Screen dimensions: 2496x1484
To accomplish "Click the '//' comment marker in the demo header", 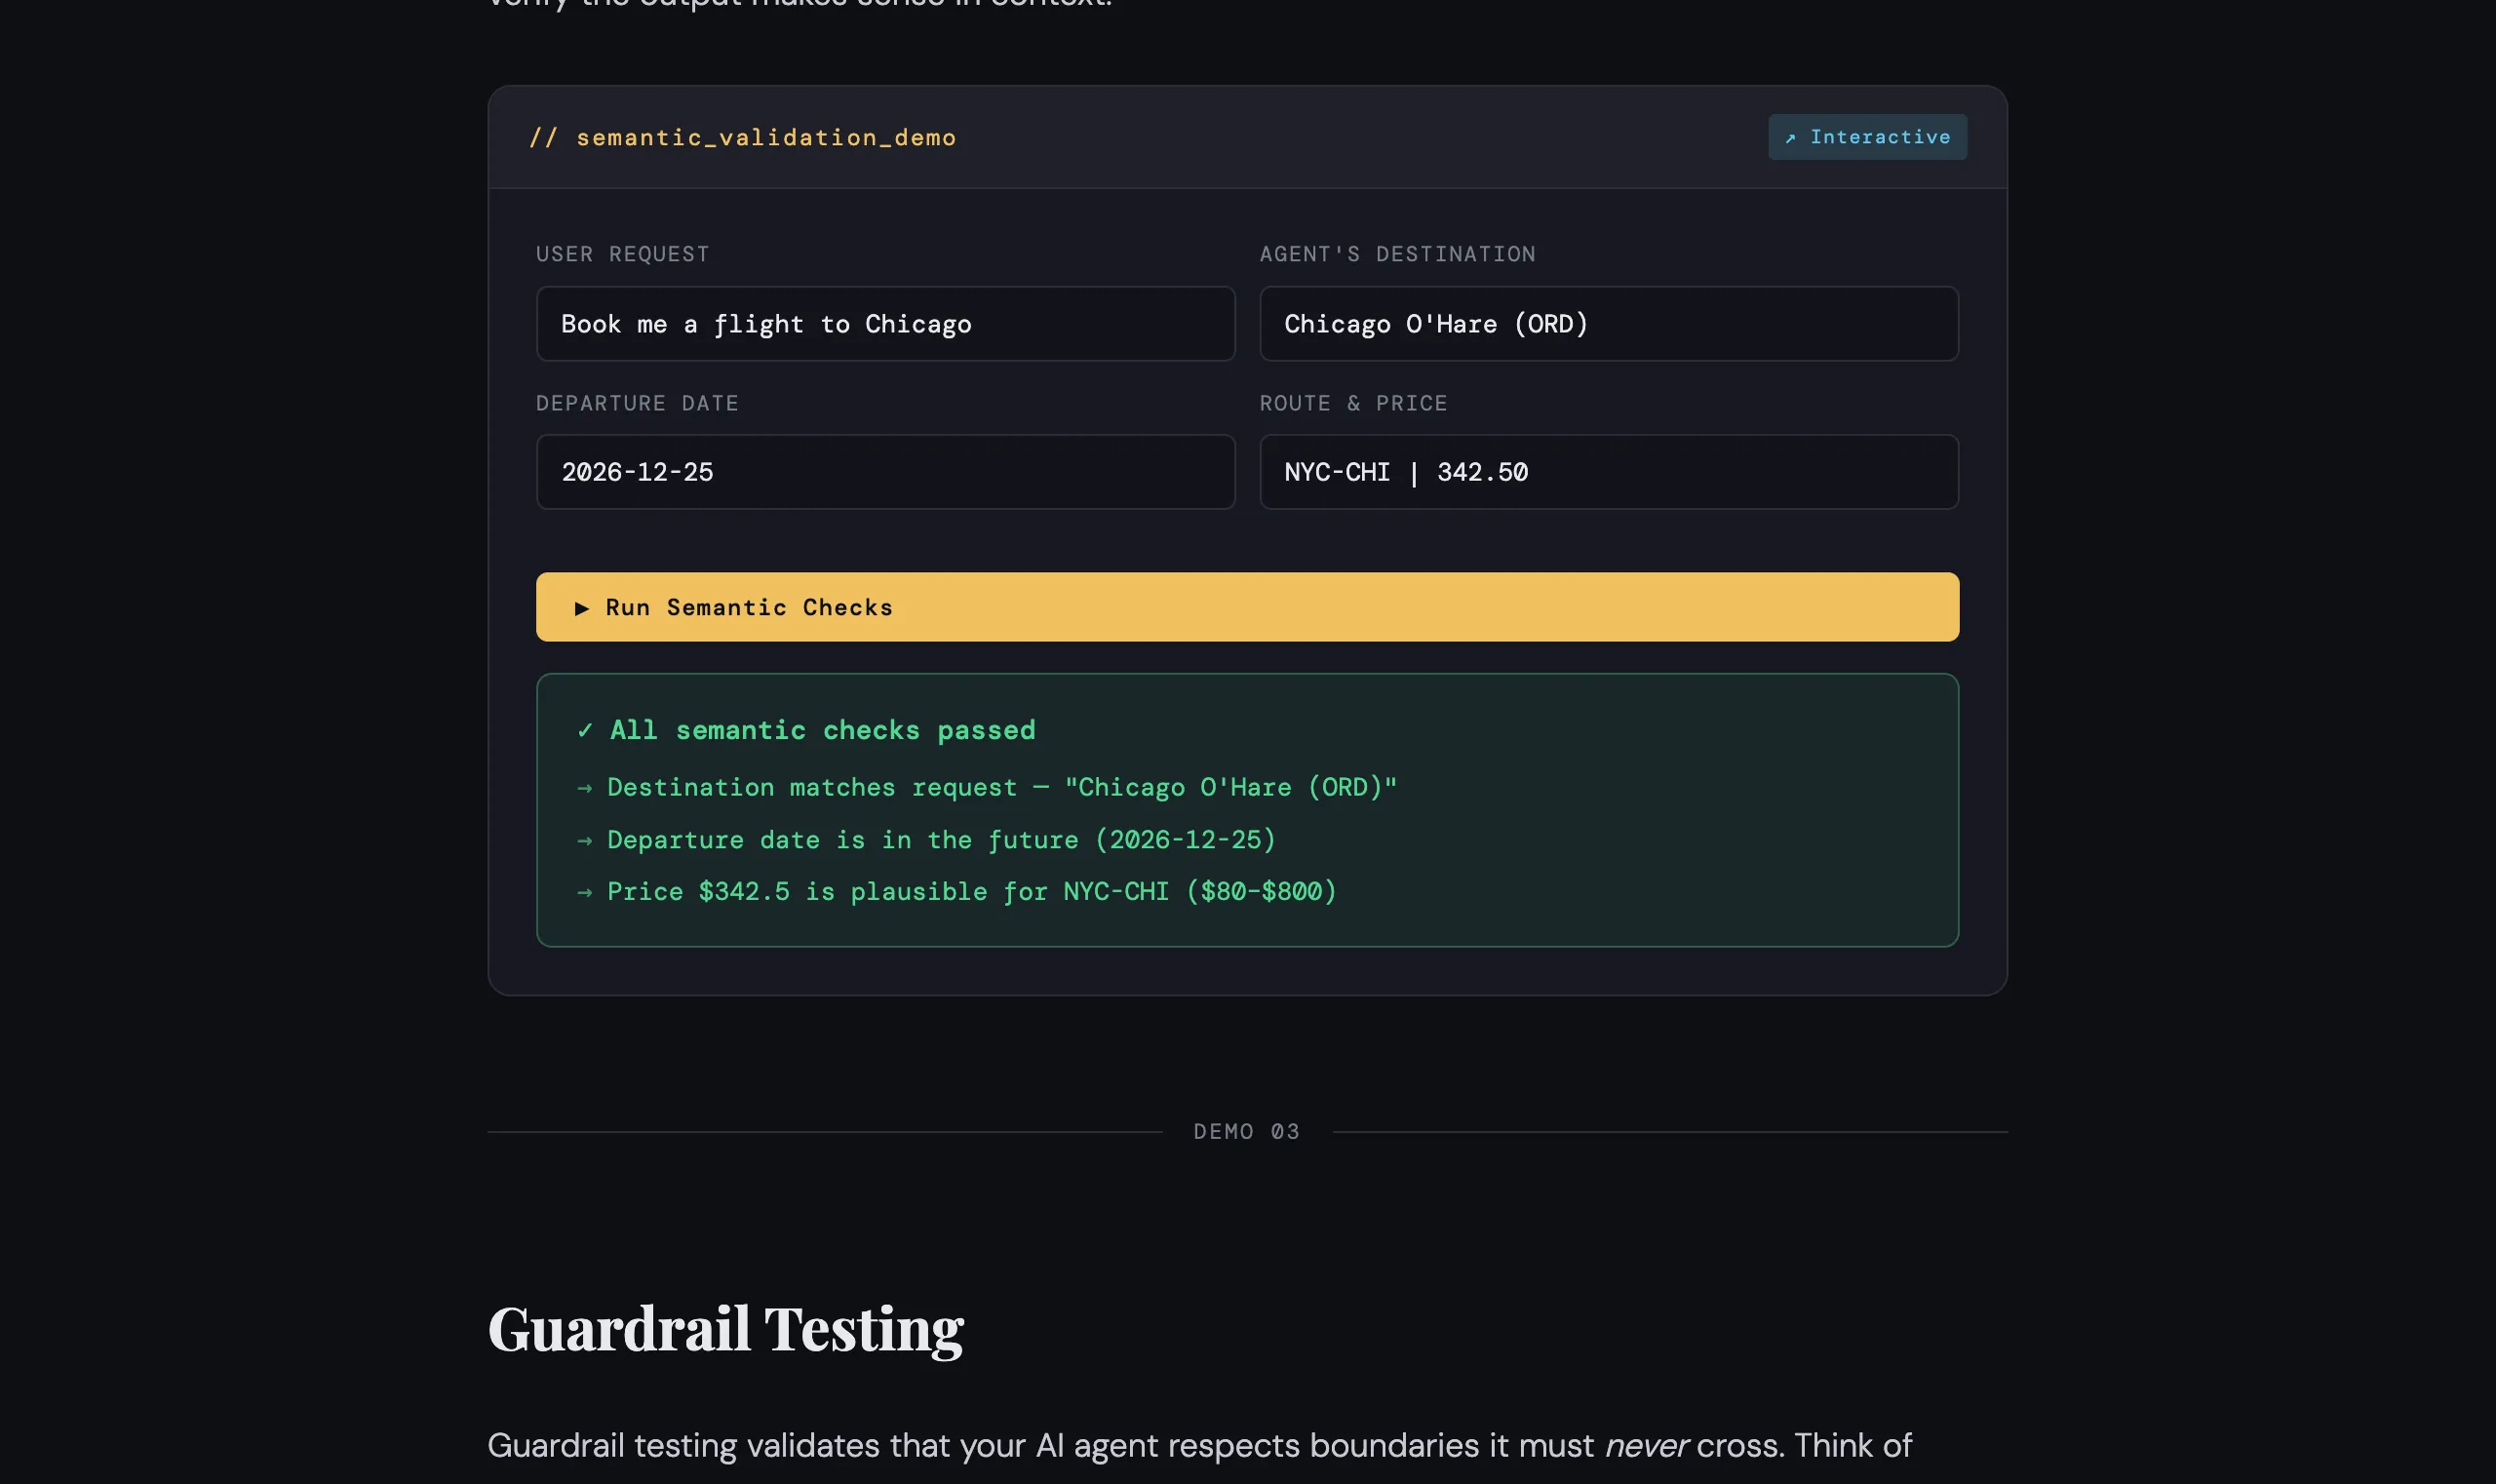I will click(x=545, y=137).
